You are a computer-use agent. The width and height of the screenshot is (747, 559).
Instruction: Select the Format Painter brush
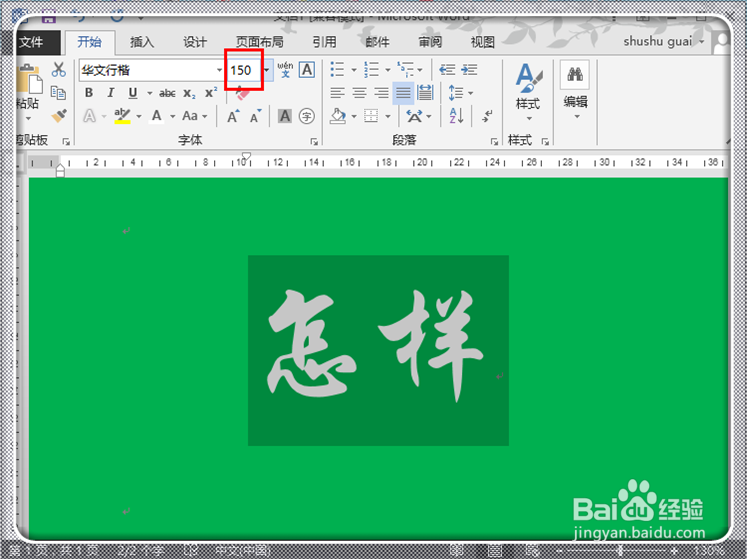coord(59,115)
